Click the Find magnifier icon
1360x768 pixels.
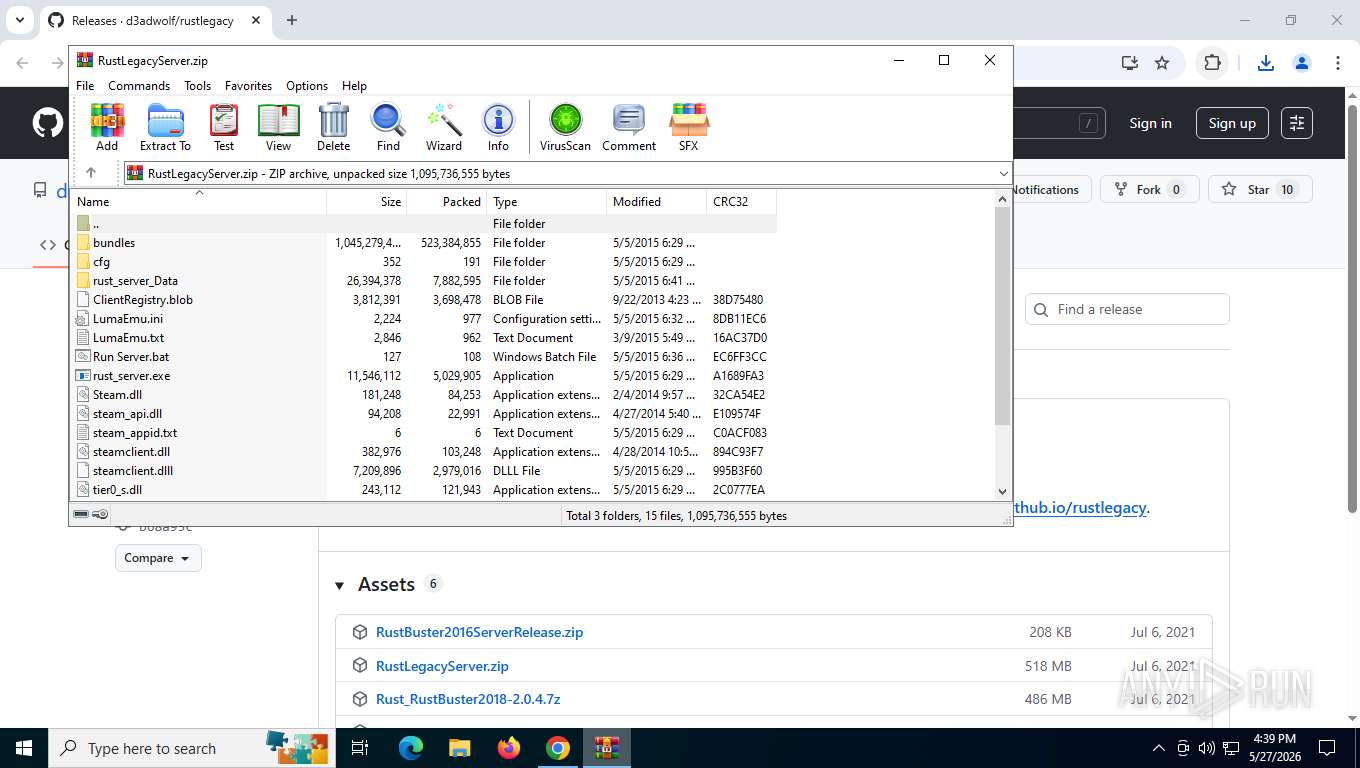[x=388, y=127]
